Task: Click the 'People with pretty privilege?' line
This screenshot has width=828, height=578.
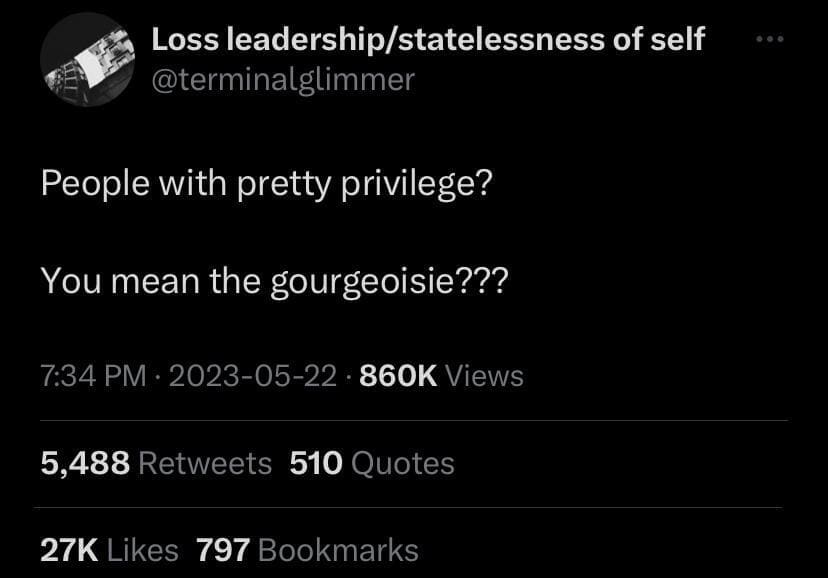Action: click(x=265, y=187)
